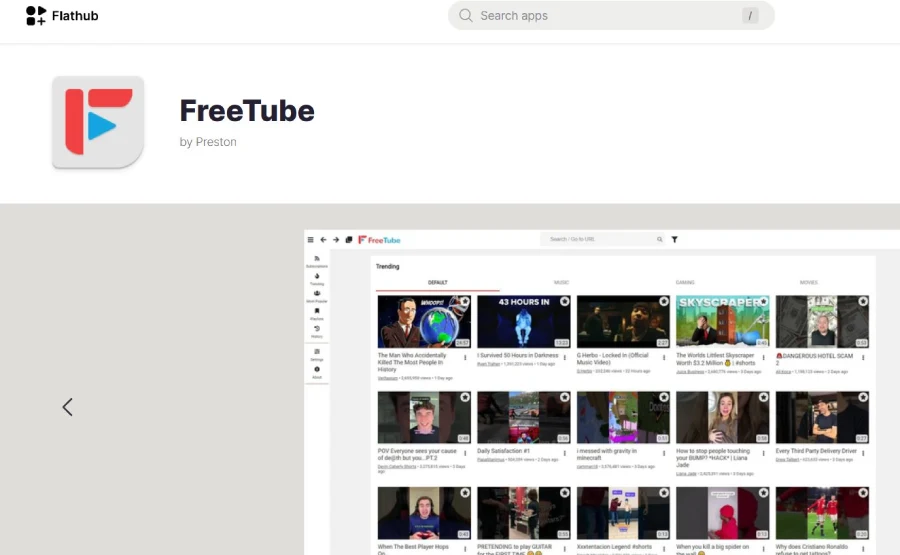The width and height of the screenshot is (900, 555).
Task: Open Settings in the FreeTube sidebar
Action: tap(317, 354)
